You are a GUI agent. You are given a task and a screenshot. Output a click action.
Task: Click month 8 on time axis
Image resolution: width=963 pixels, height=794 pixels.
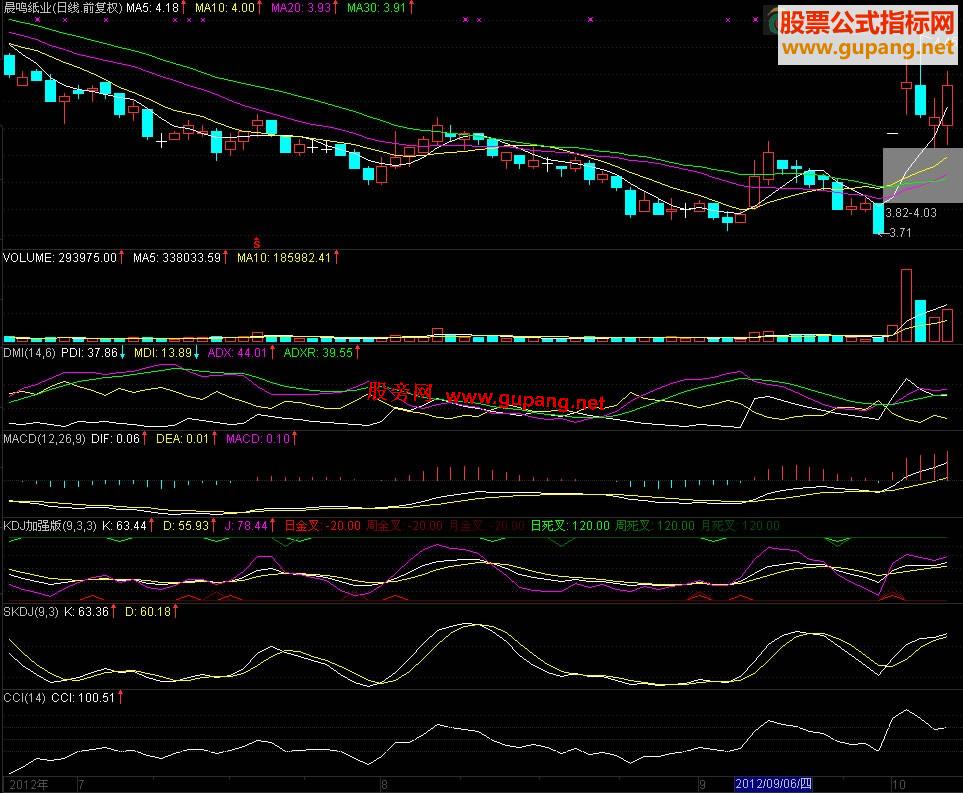384,785
